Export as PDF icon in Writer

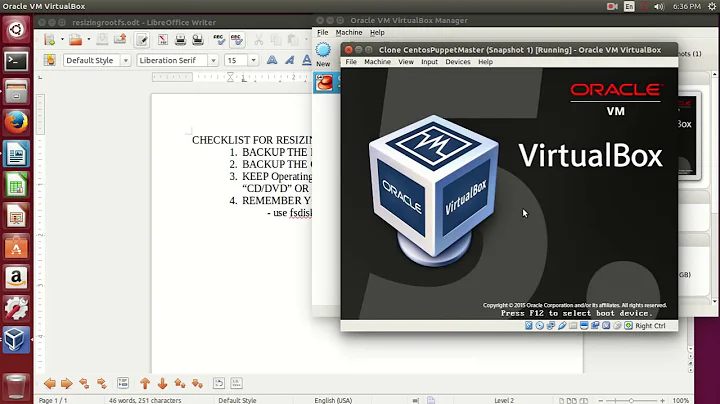pyautogui.click(x=163, y=40)
